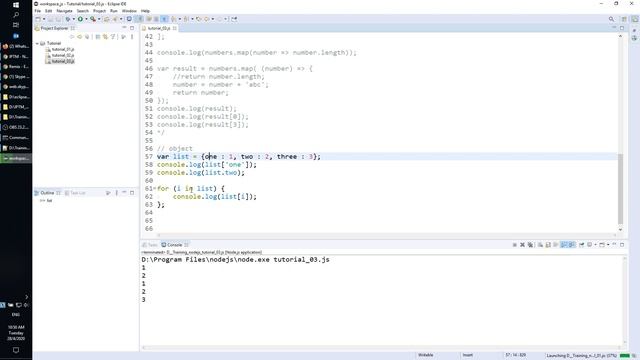This screenshot has height=360, width=640.
Task: Click the editor vertical scrollbar thumb
Action: 620,189
